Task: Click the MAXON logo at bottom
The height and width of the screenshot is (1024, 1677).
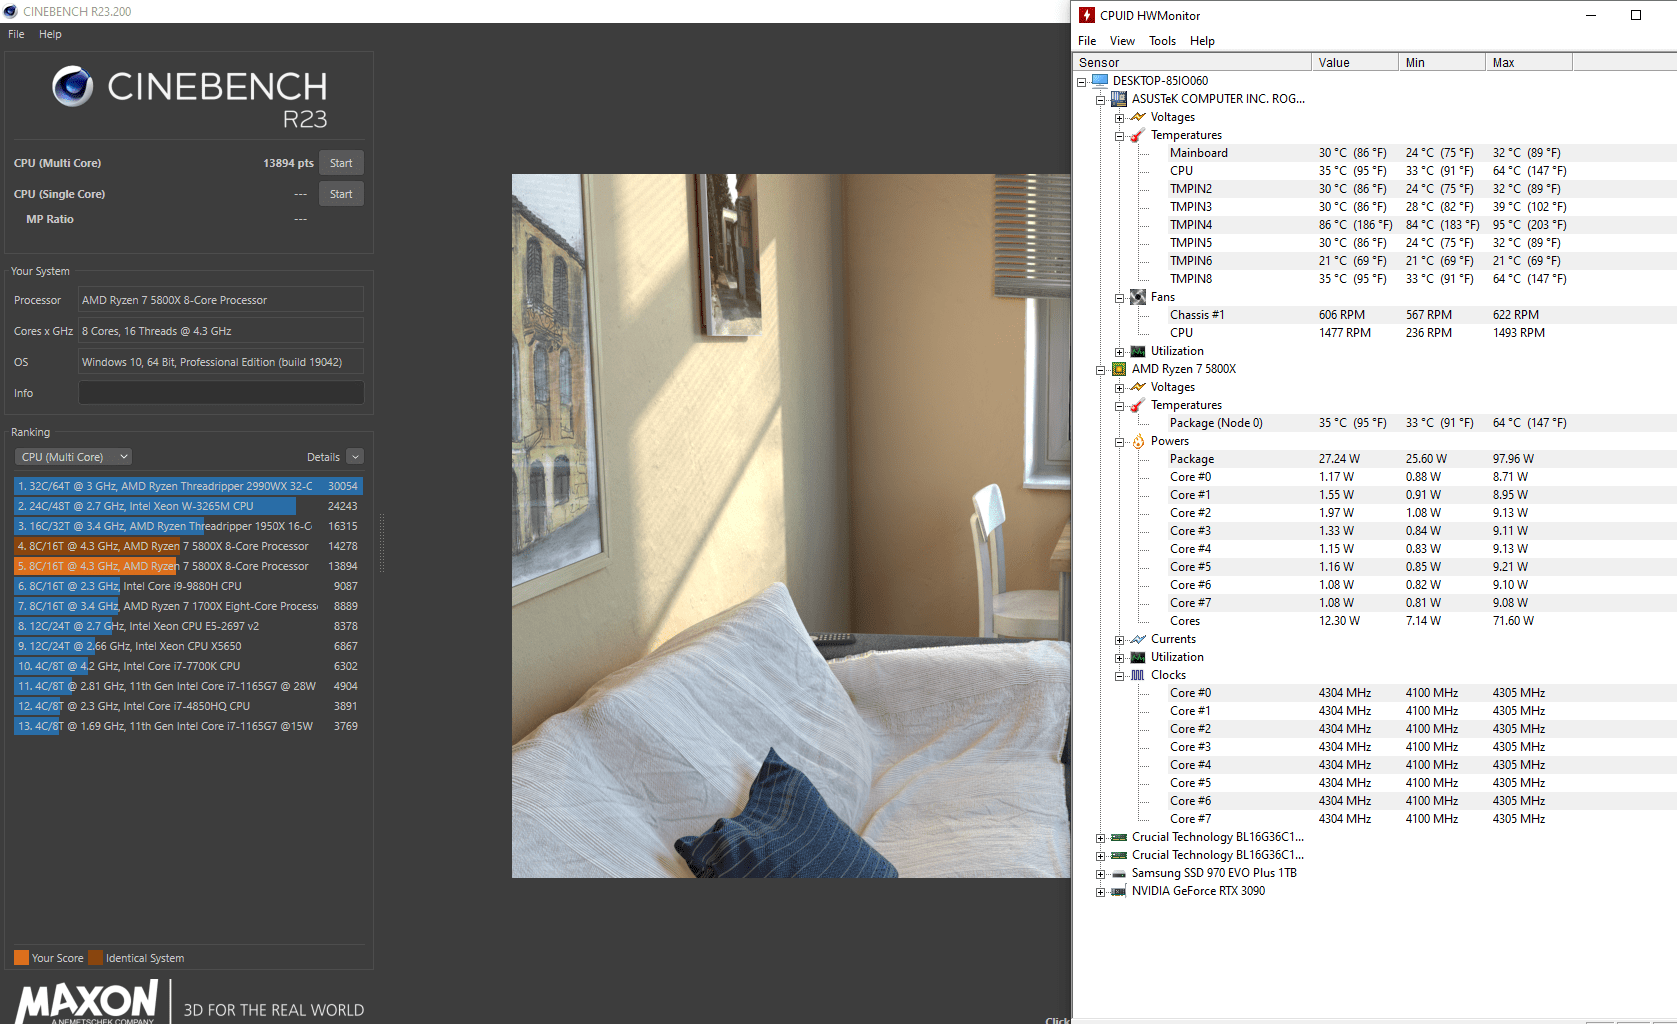Action: [x=87, y=1002]
